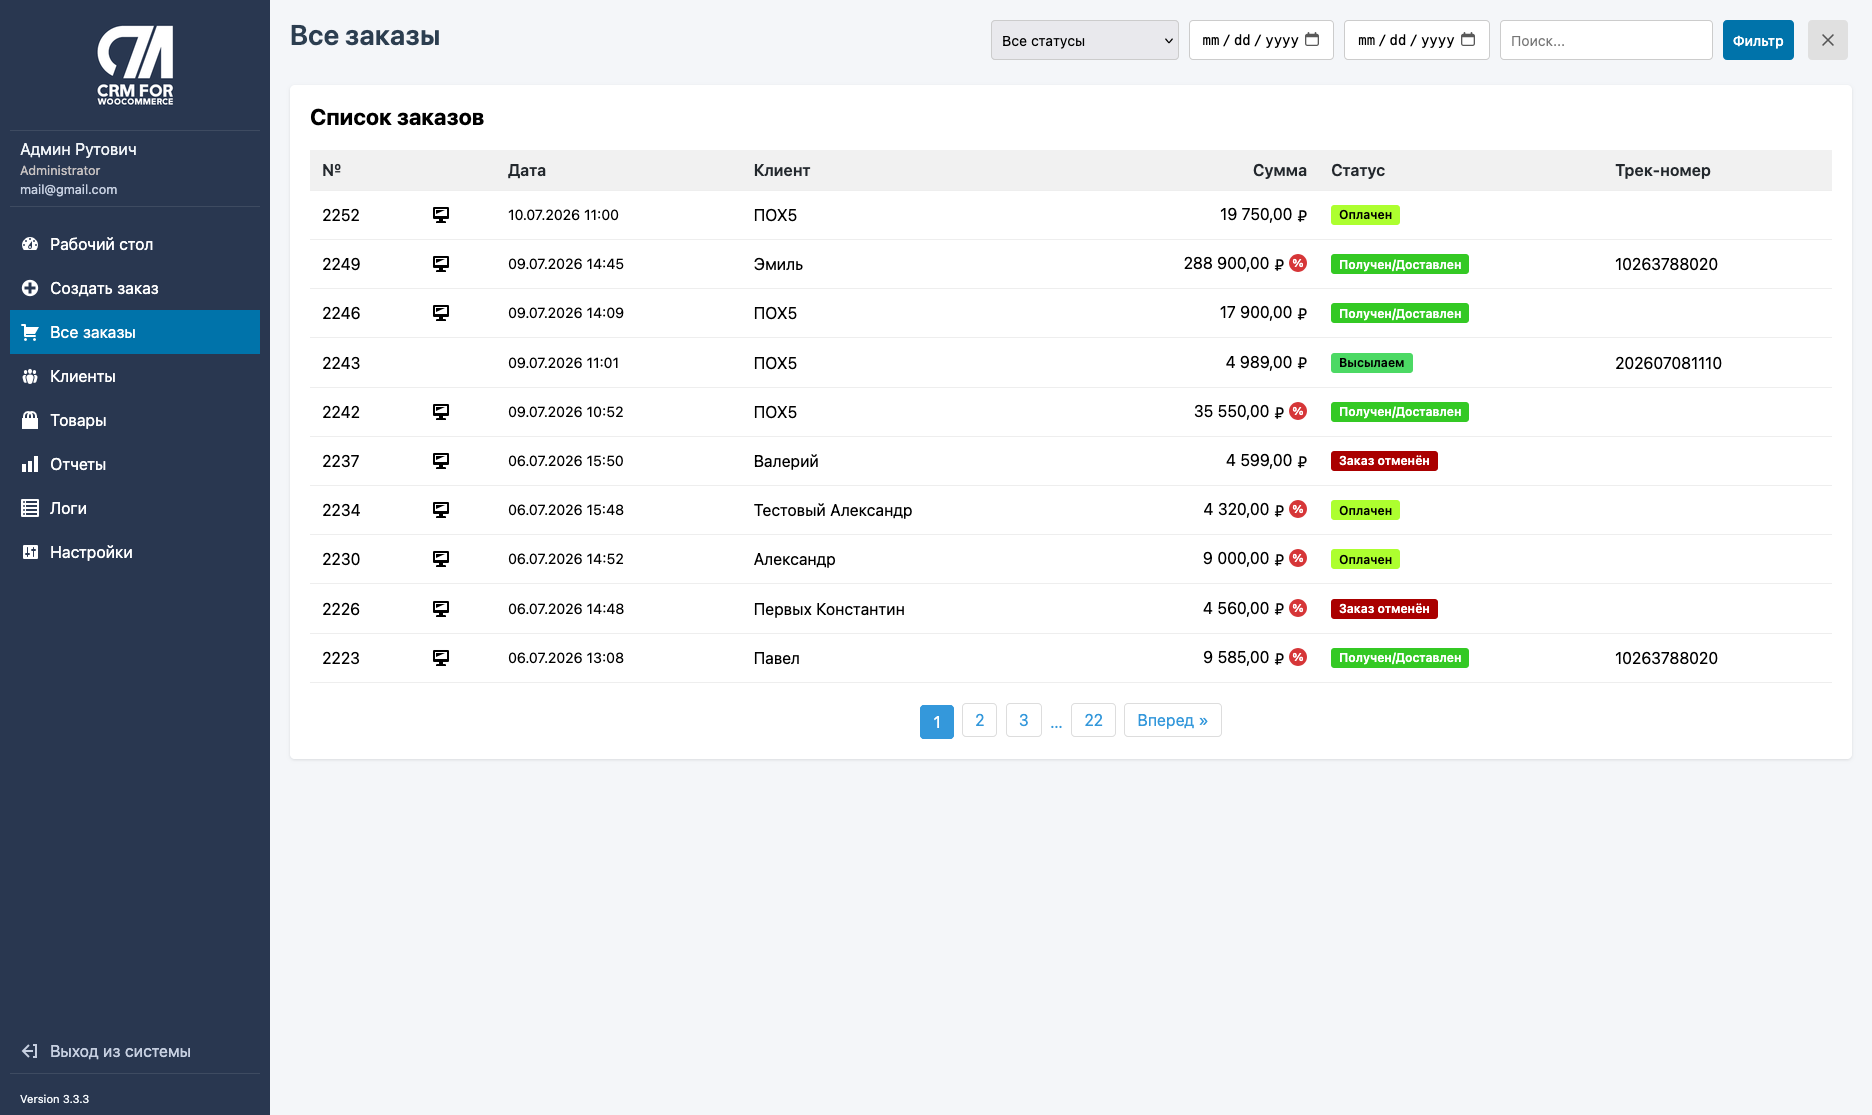Image resolution: width=1872 pixels, height=1115 pixels.
Task: Open the Логи section
Action: point(135,508)
